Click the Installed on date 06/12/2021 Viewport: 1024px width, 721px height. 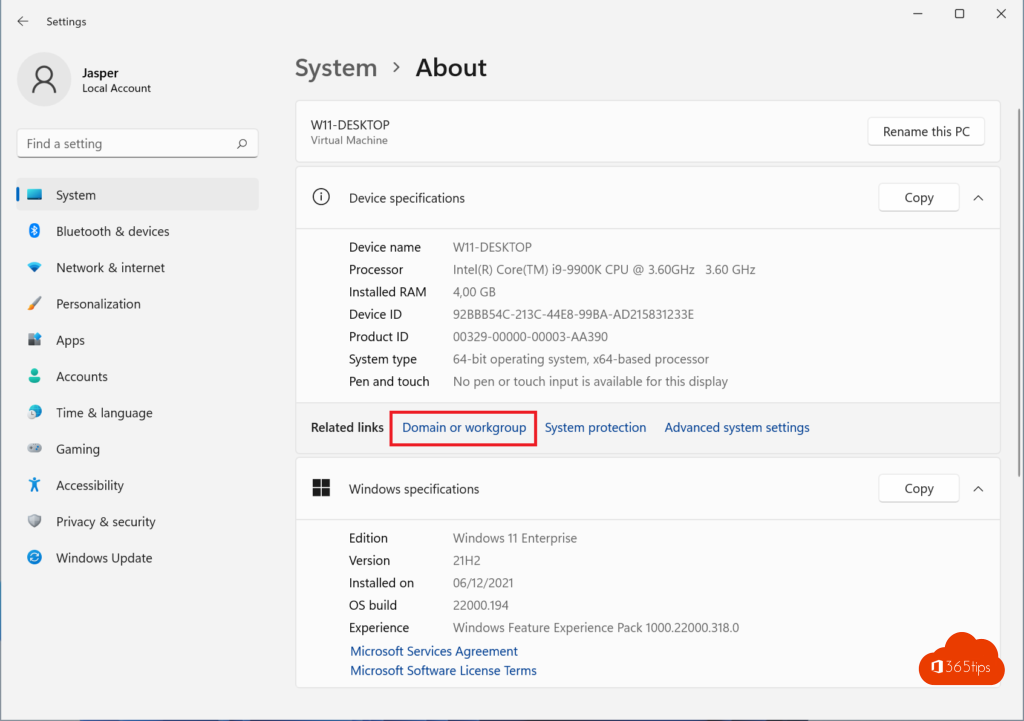click(483, 583)
